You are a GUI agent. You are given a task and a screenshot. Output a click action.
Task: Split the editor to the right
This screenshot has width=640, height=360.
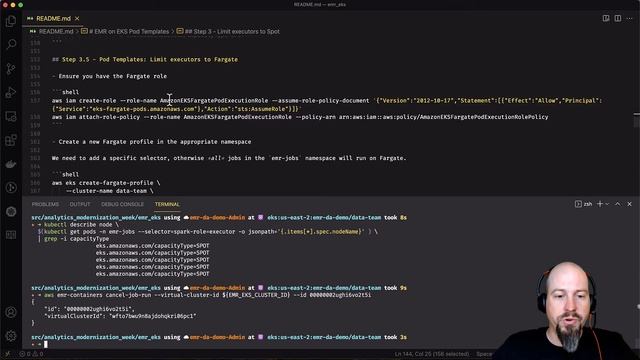point(618,18)
